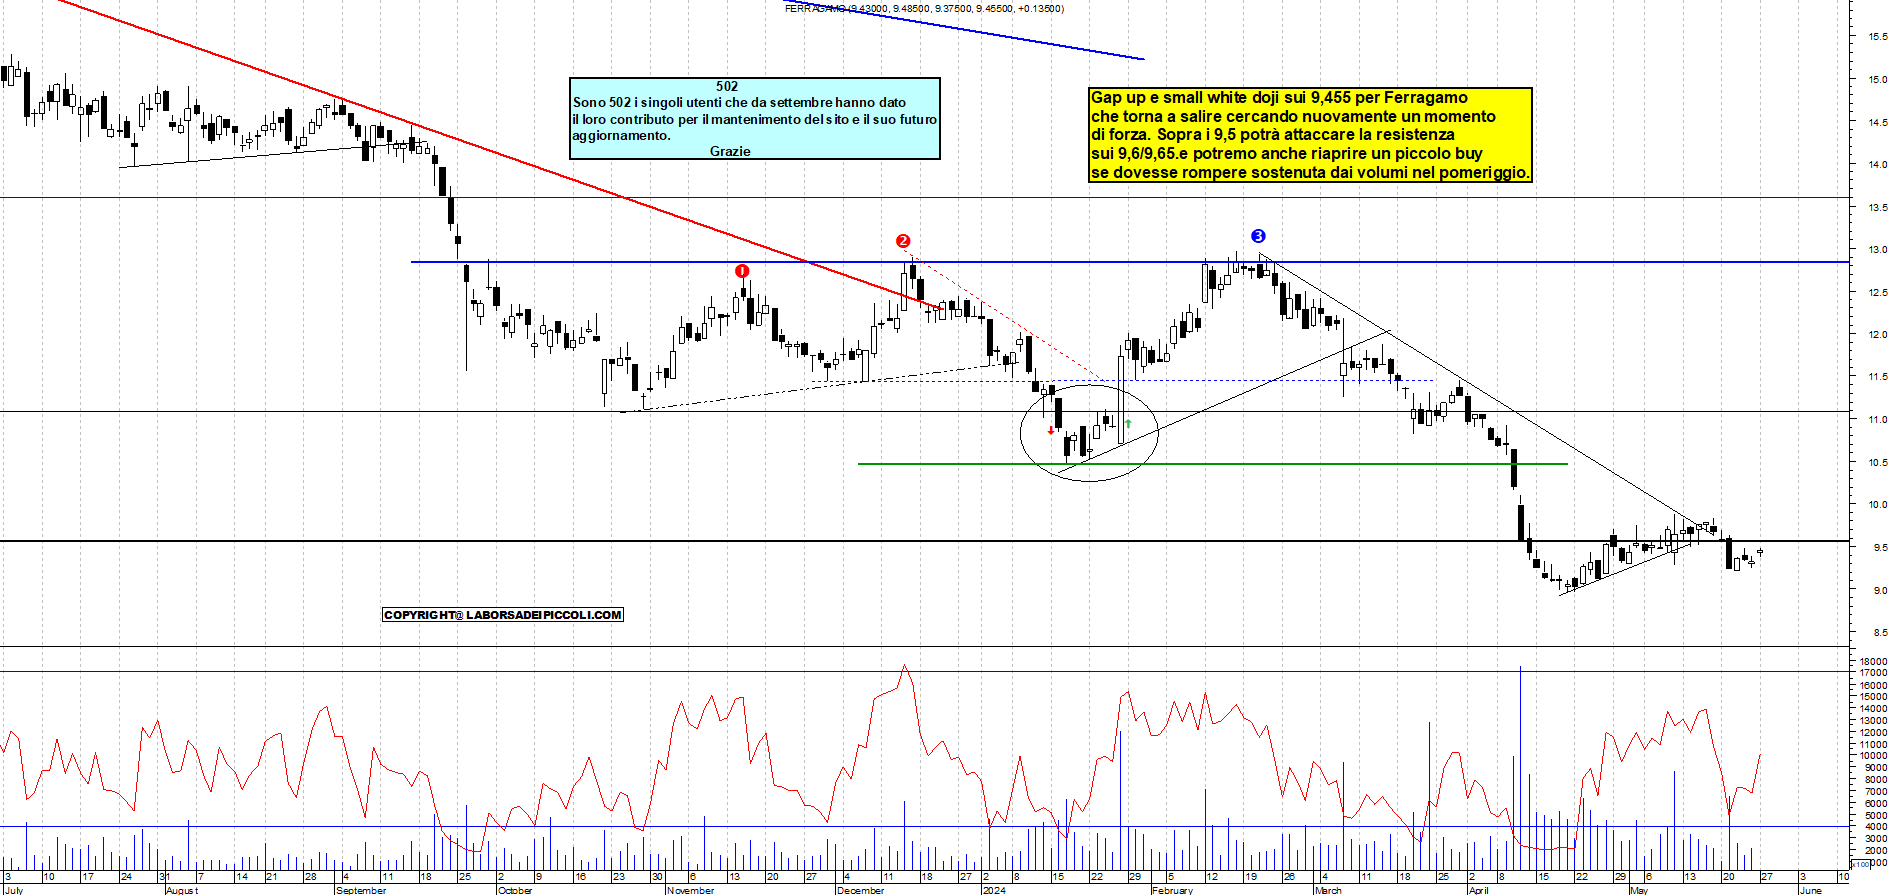Click the 'February' month label on the time axis

pos(1172,890)
